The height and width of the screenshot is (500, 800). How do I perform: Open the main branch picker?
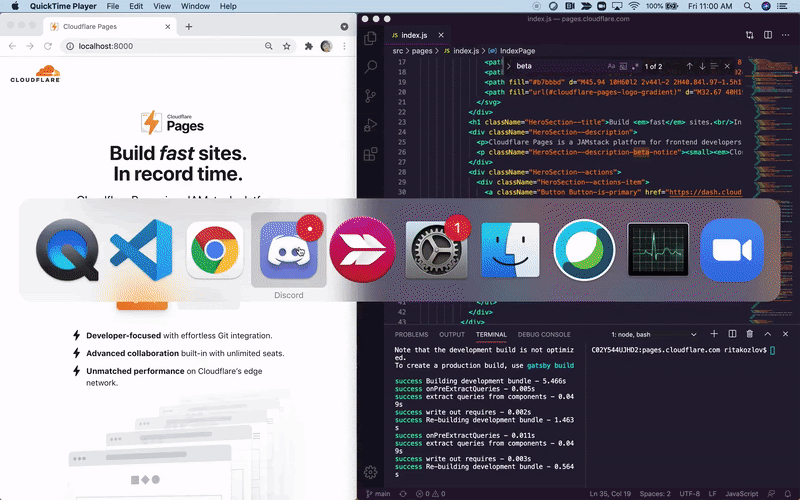pyautogui.click(x=378, y=493)
